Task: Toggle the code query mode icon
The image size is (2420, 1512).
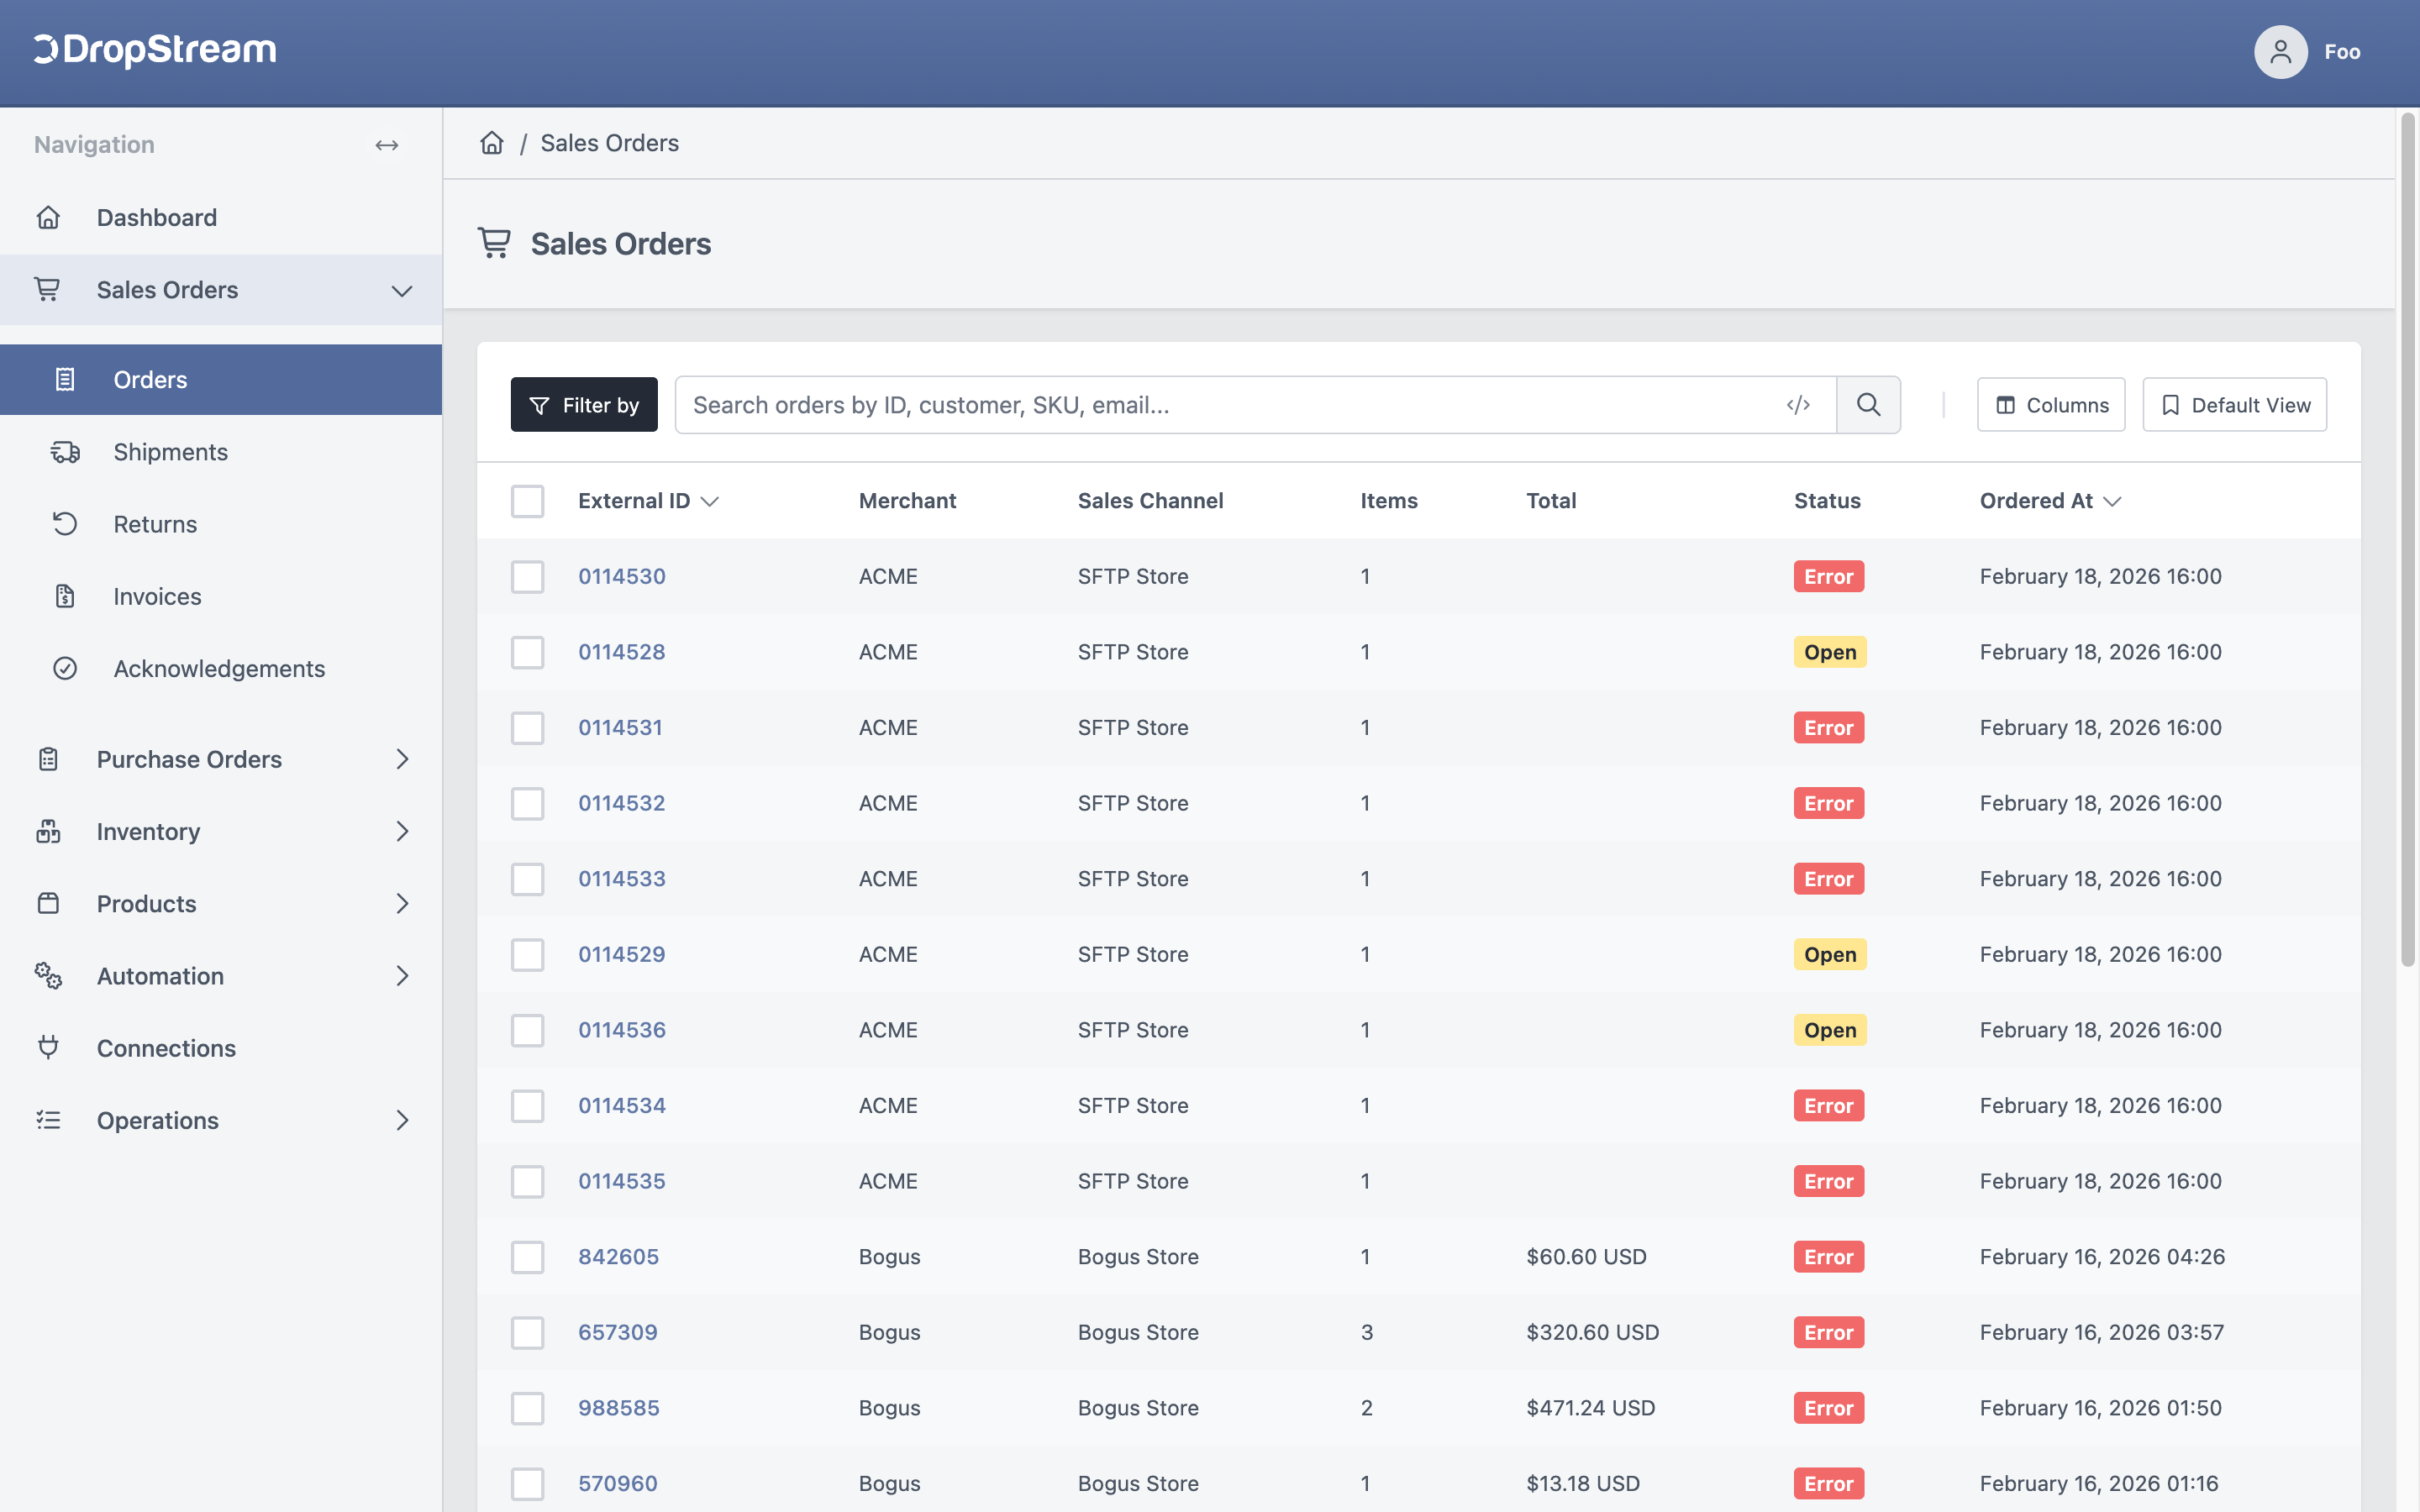Action: (x=1798, y=405)
